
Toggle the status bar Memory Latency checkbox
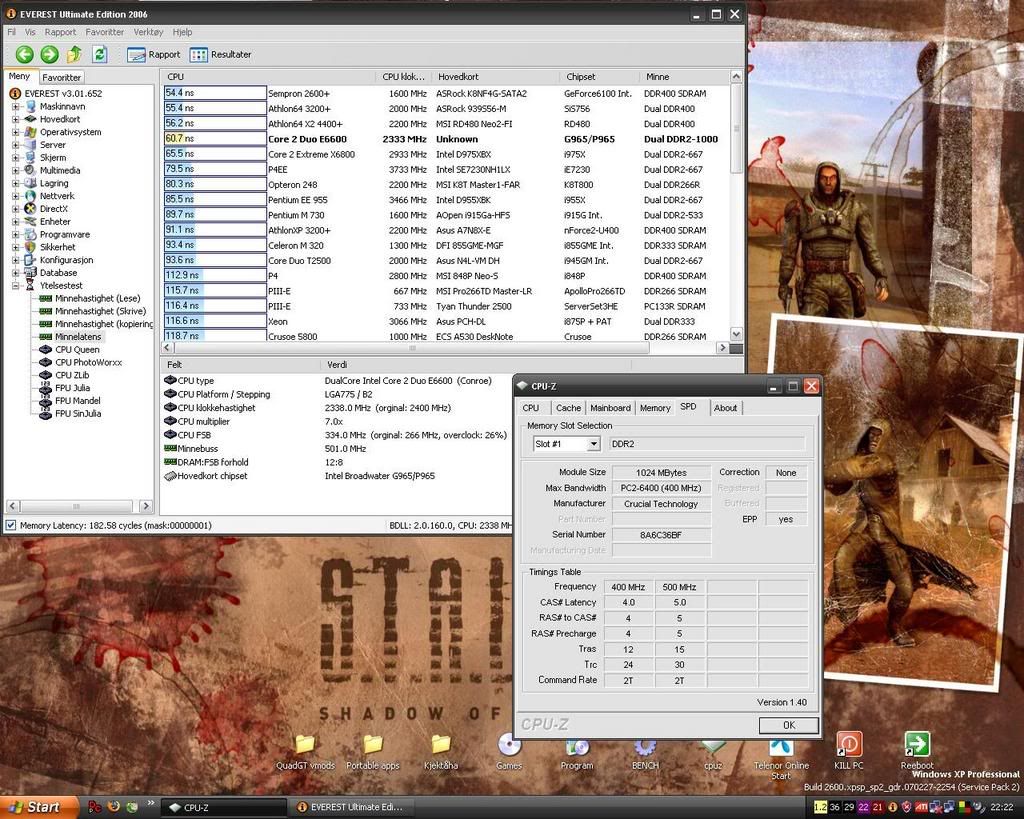[10, 525]
